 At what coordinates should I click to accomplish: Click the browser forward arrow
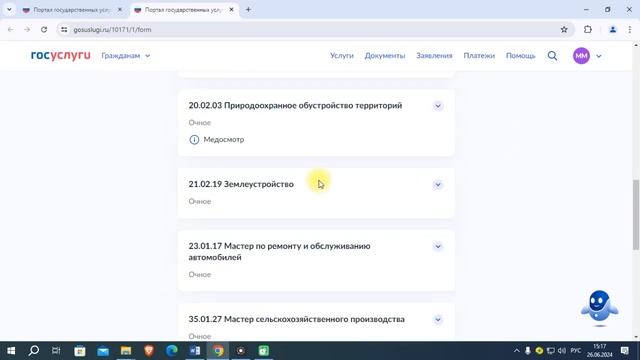27,29
